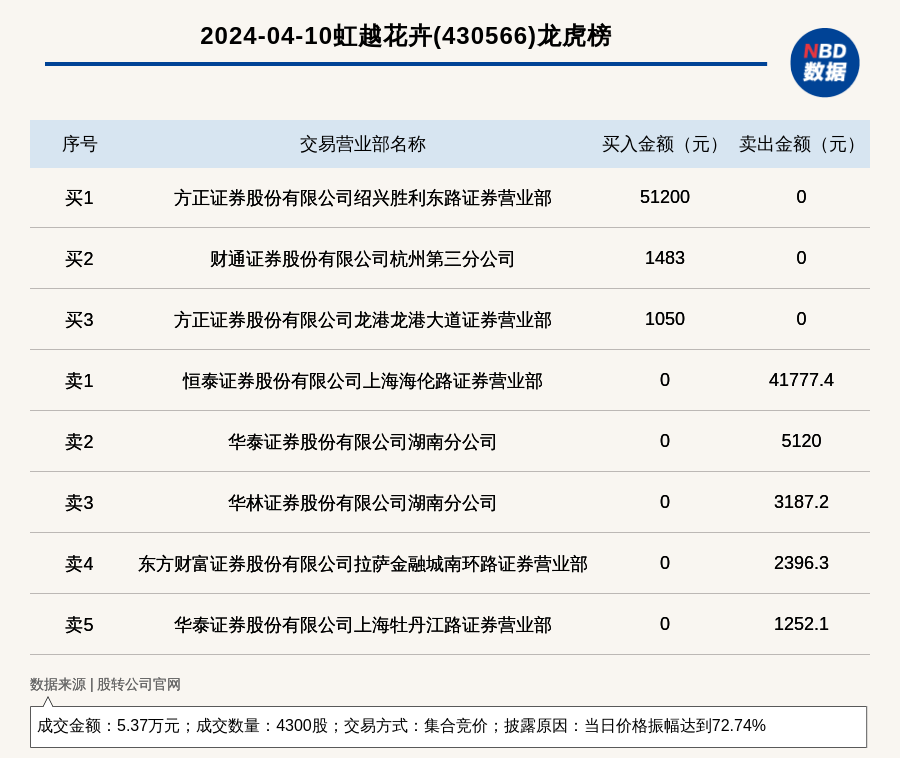
Task: Select the 买3 row label
Action: click(79, 320)
